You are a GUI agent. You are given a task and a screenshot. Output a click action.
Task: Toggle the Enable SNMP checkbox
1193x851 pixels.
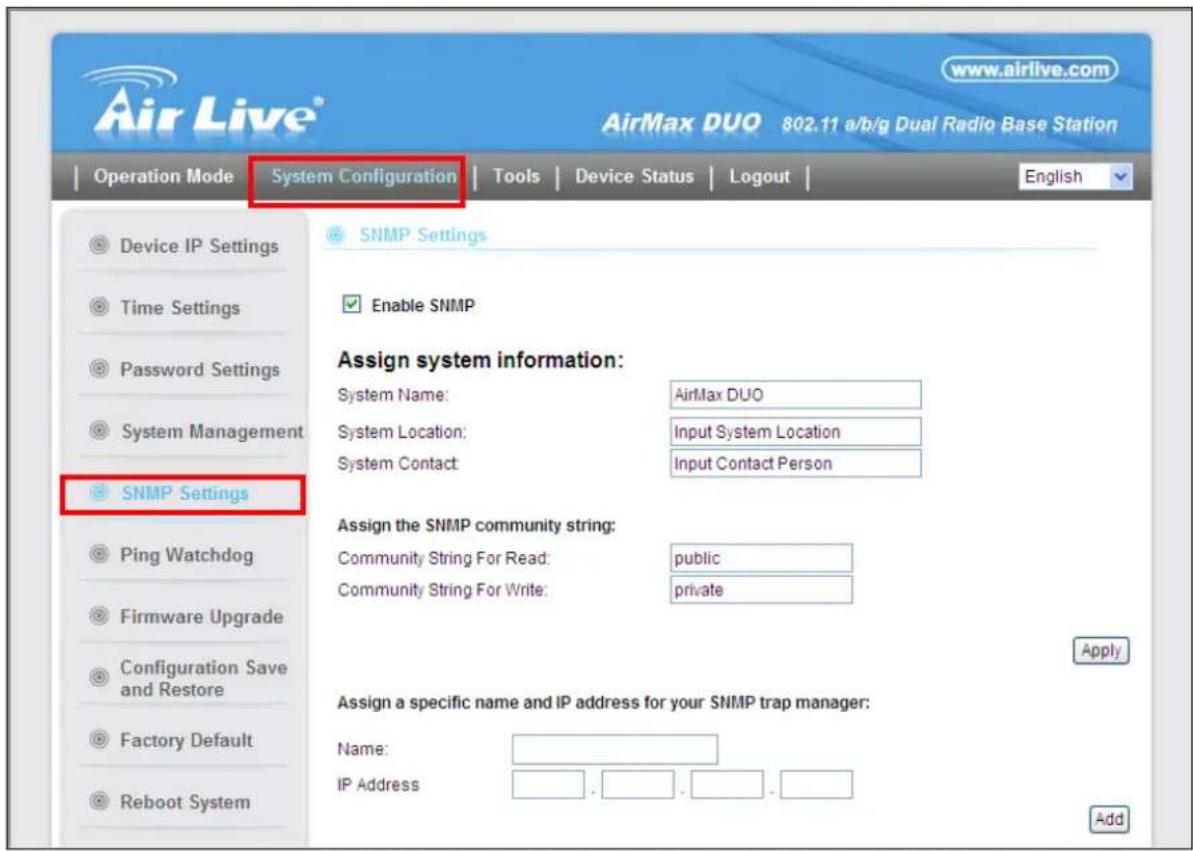pyautogui.click(x=351, y=304)
